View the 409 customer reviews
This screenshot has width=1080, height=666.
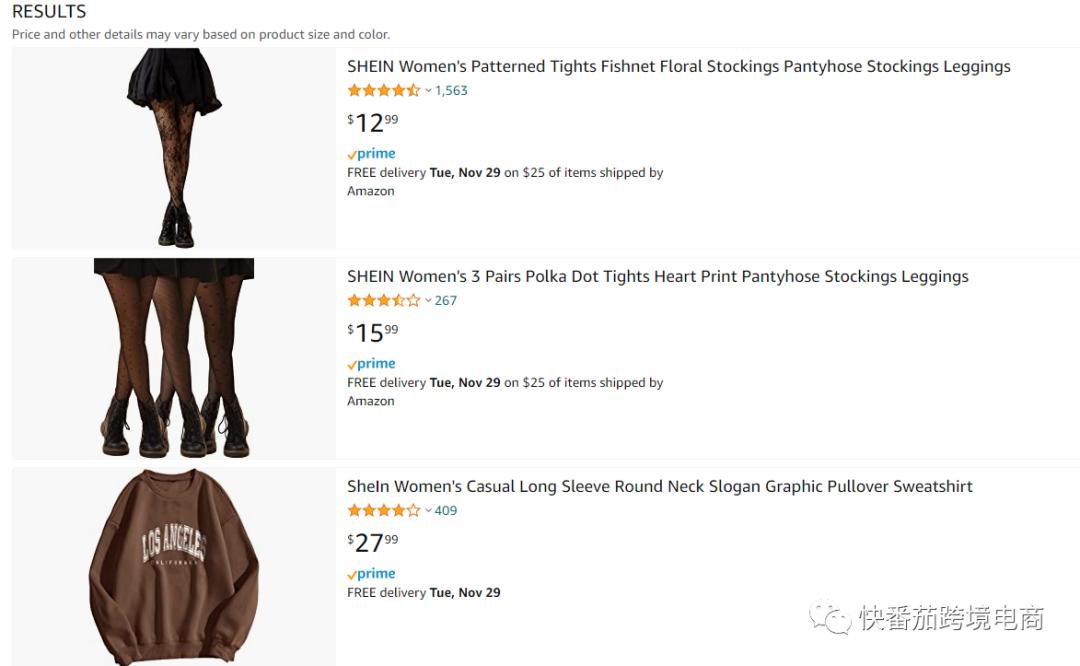(x=446, y=511)
